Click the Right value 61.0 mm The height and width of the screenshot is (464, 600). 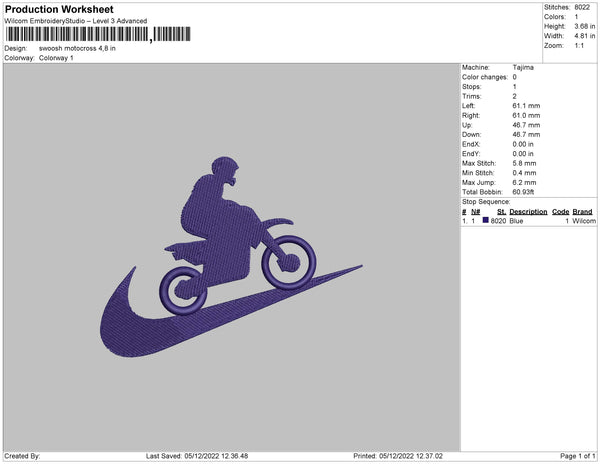(526, 115)
